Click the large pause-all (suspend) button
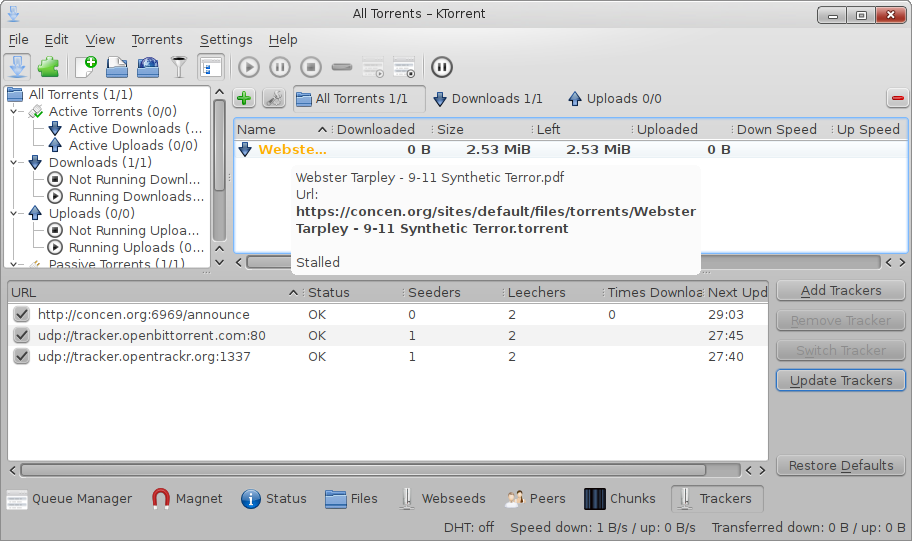Viewport: 912px width, 541px height. [x=442, y=67]
